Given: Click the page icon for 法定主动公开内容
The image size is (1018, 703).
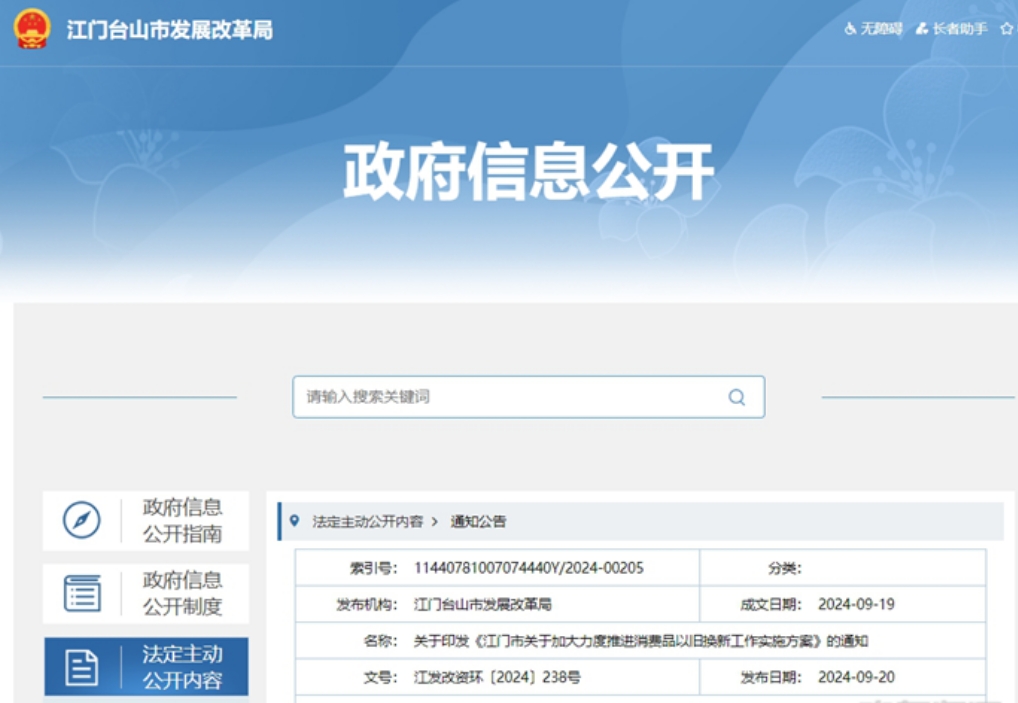Looking at the screenshot, I should coord(82,667).
